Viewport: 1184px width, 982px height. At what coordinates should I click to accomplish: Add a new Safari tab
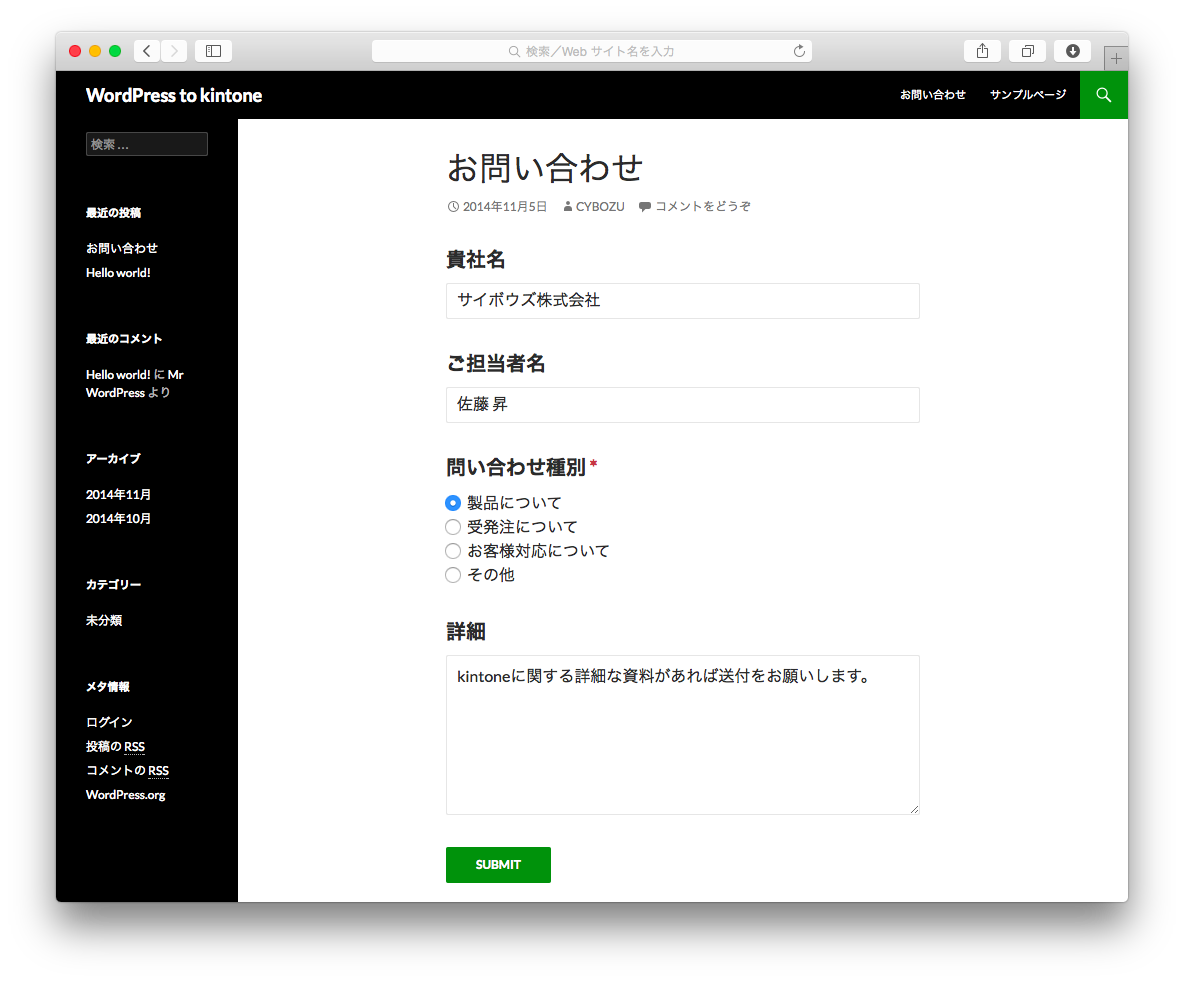(x=1116, y=58)
